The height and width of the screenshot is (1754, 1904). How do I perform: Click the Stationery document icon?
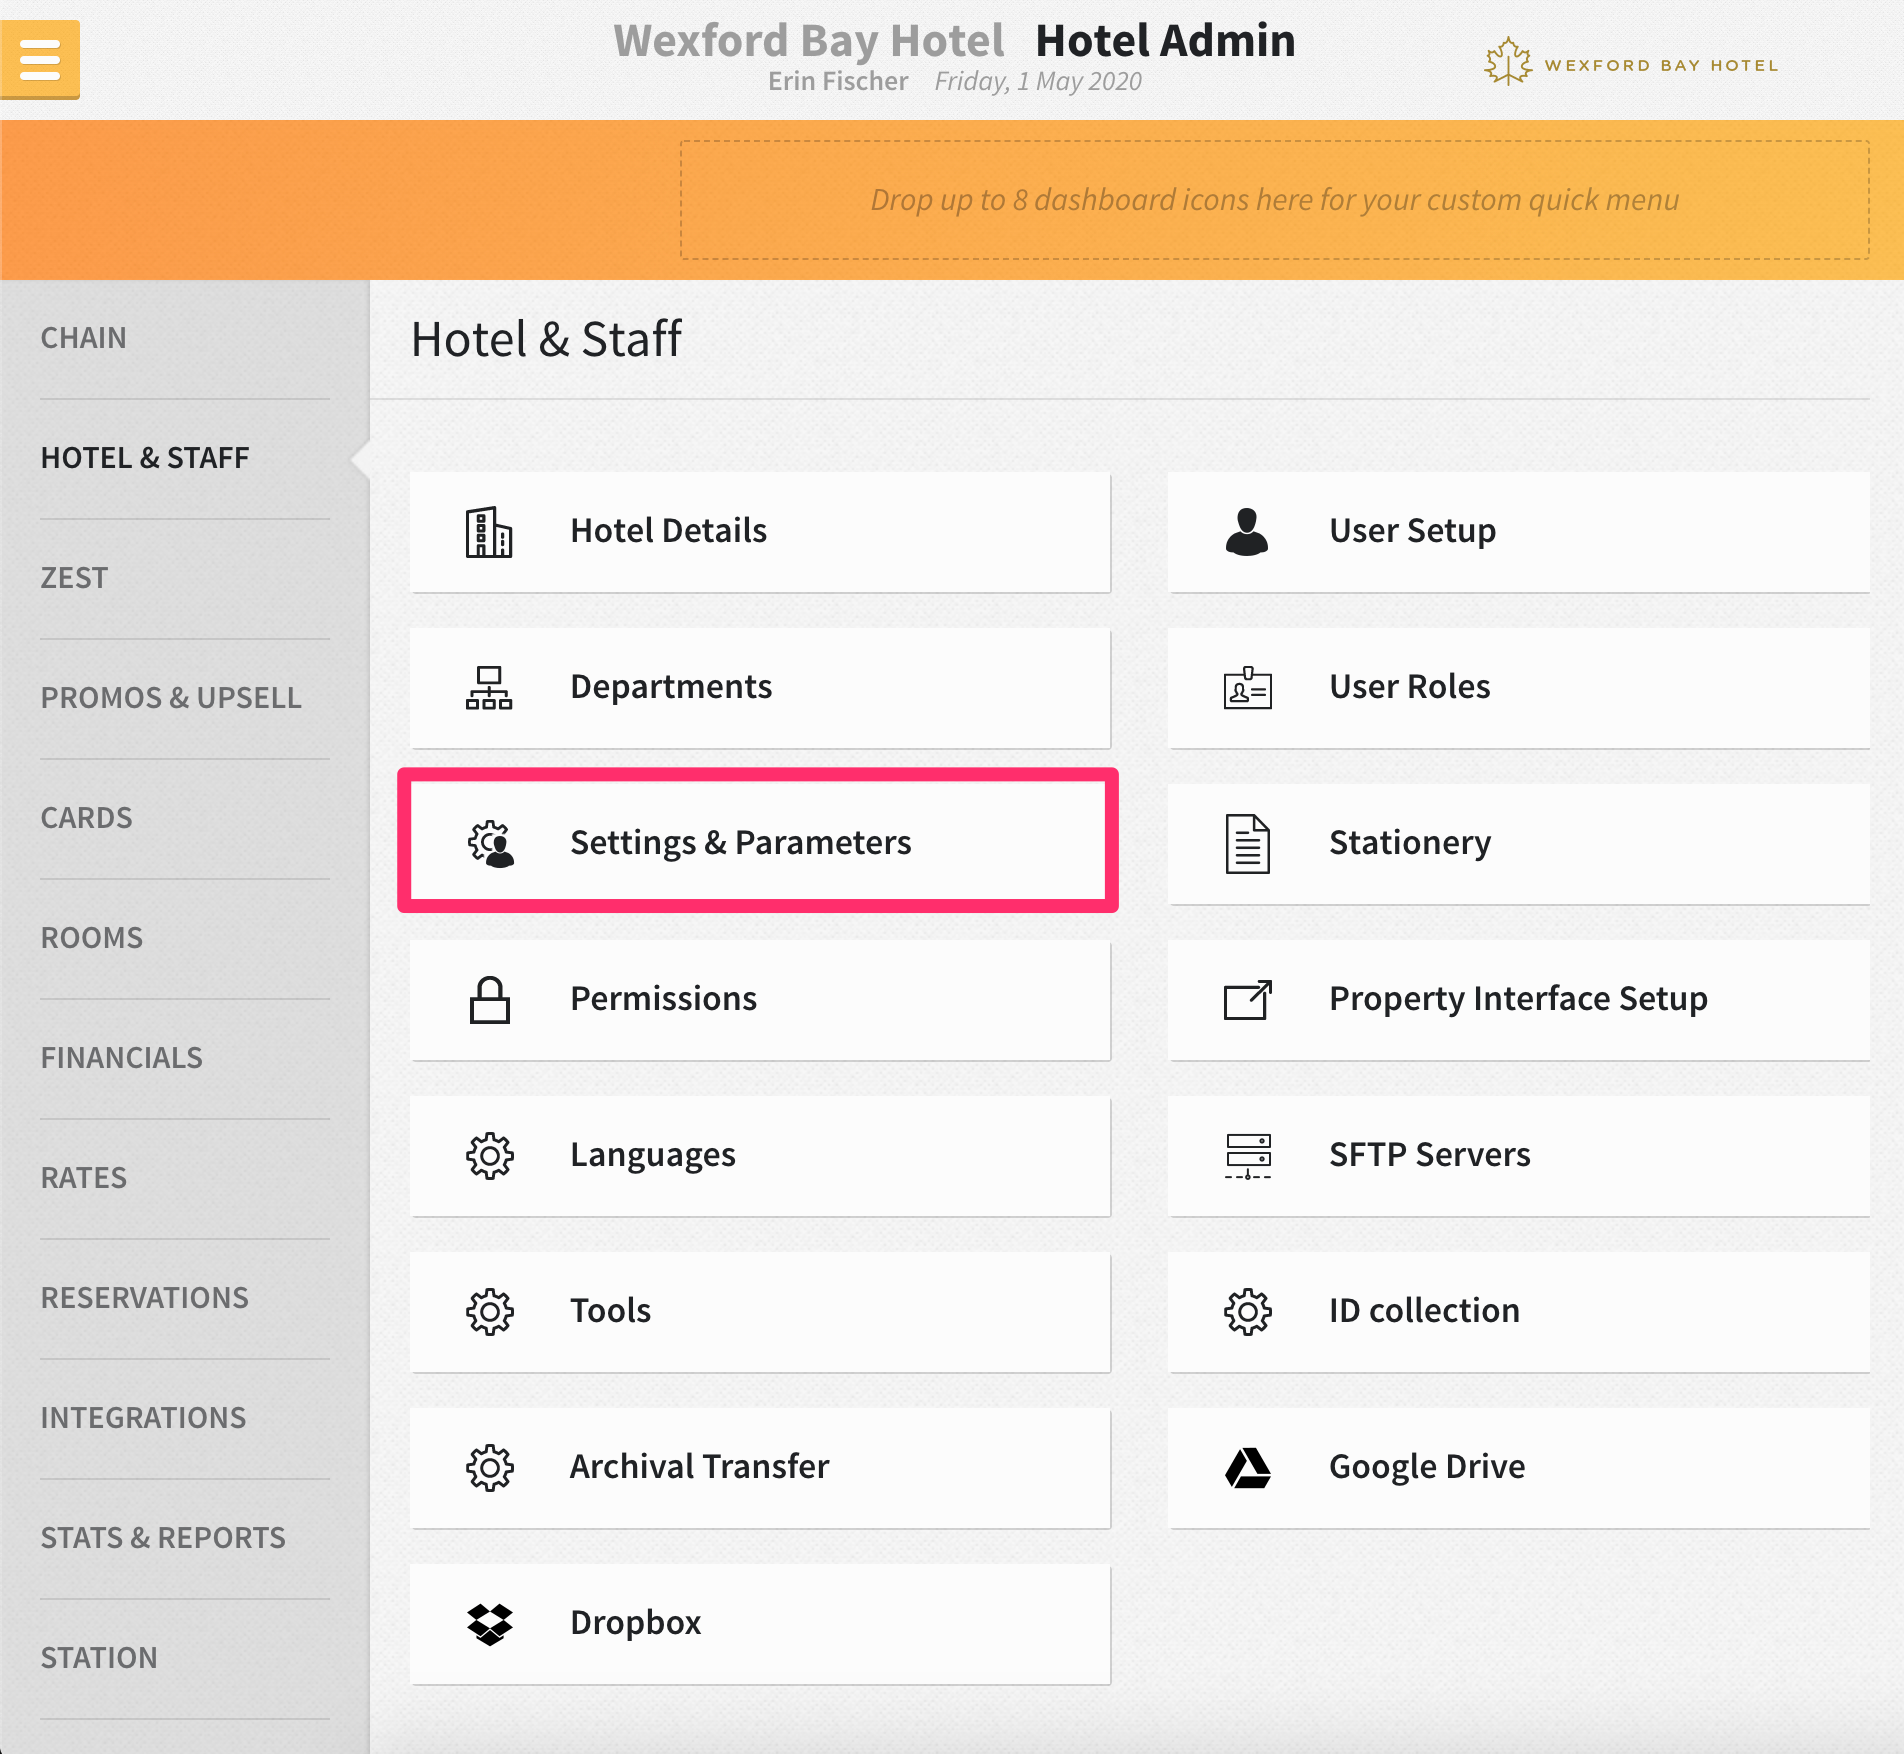click(x=1248, y=844)
